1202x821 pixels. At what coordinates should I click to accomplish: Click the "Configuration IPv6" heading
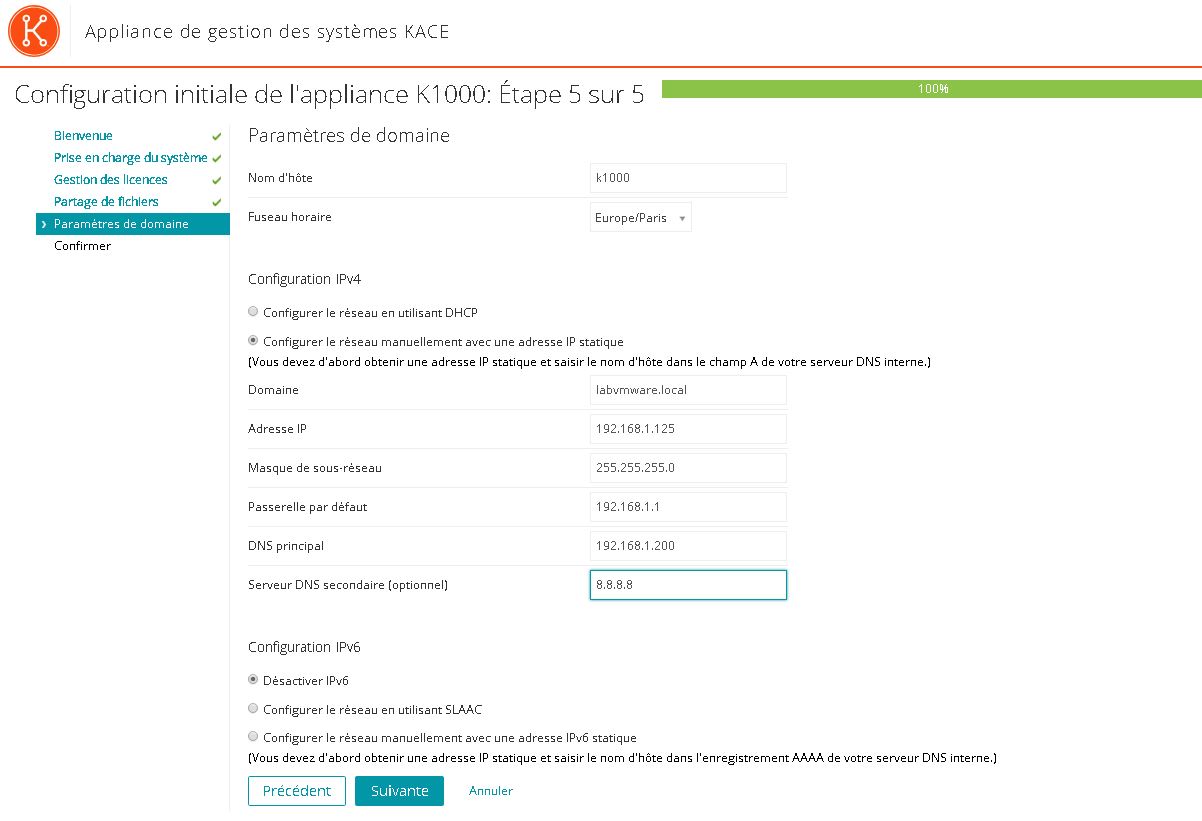pyautogui.click(x=304, y=647)
